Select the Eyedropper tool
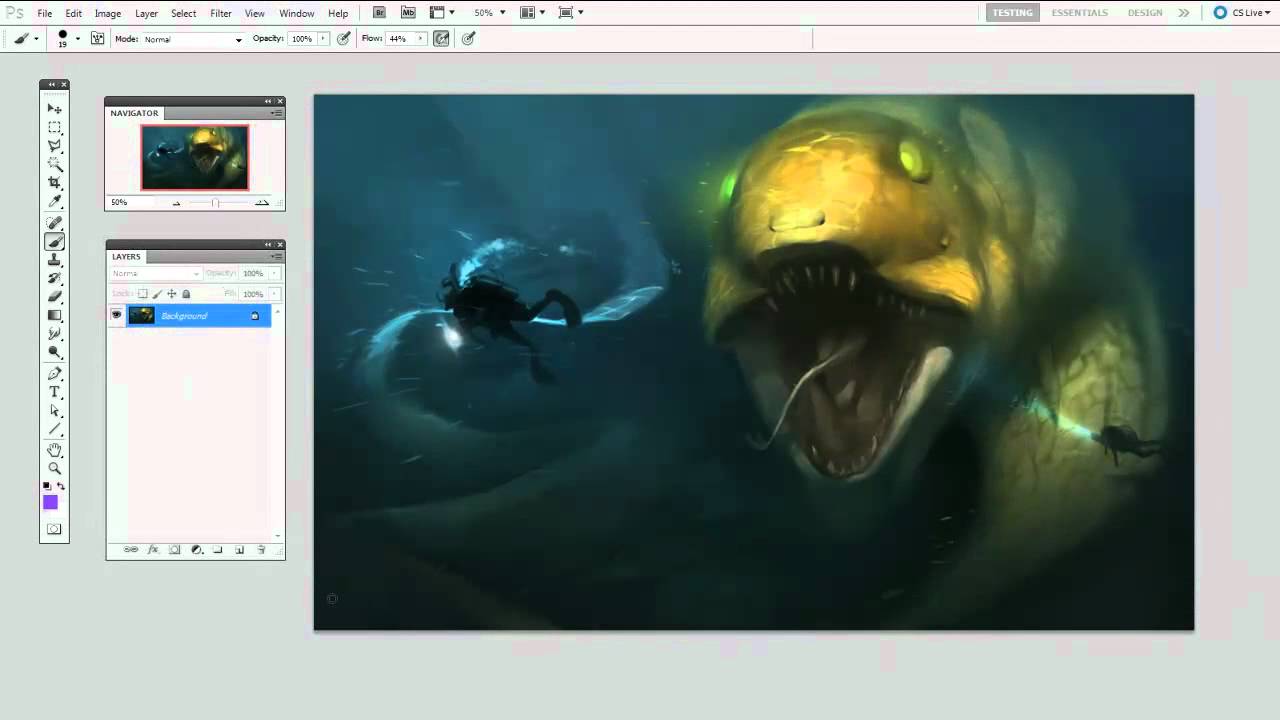Screen dimensions: 1280x720 55,203
